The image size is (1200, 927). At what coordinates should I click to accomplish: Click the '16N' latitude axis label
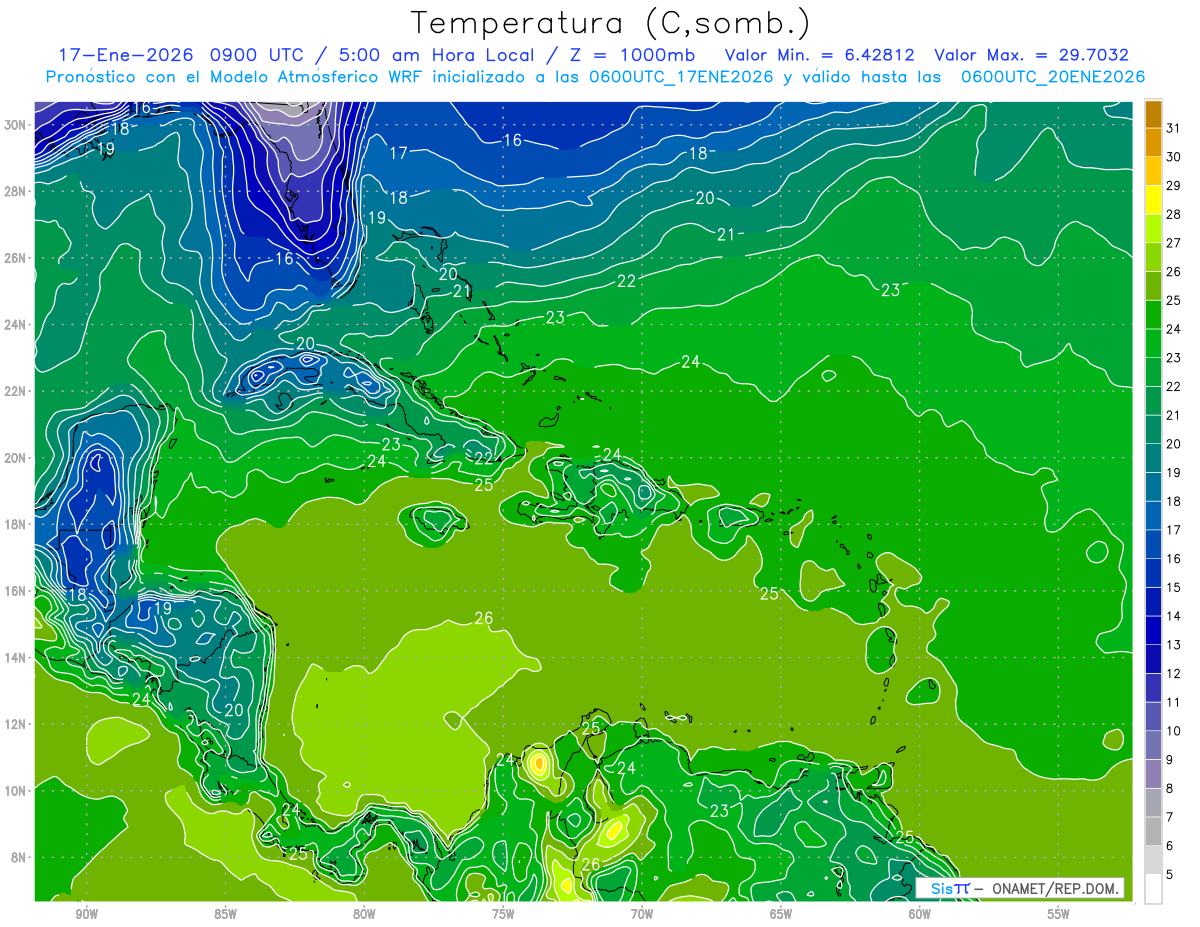point(15,591)
